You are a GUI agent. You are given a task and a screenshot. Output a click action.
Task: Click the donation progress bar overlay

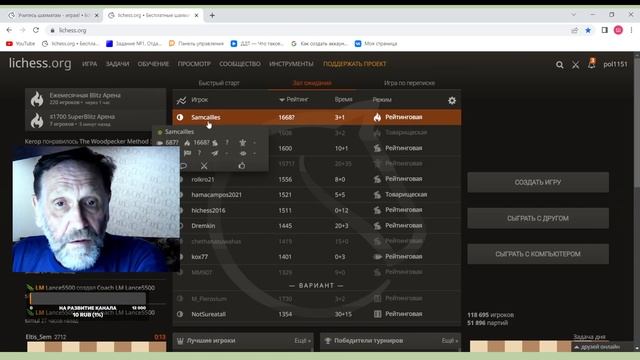click(88, 299)
